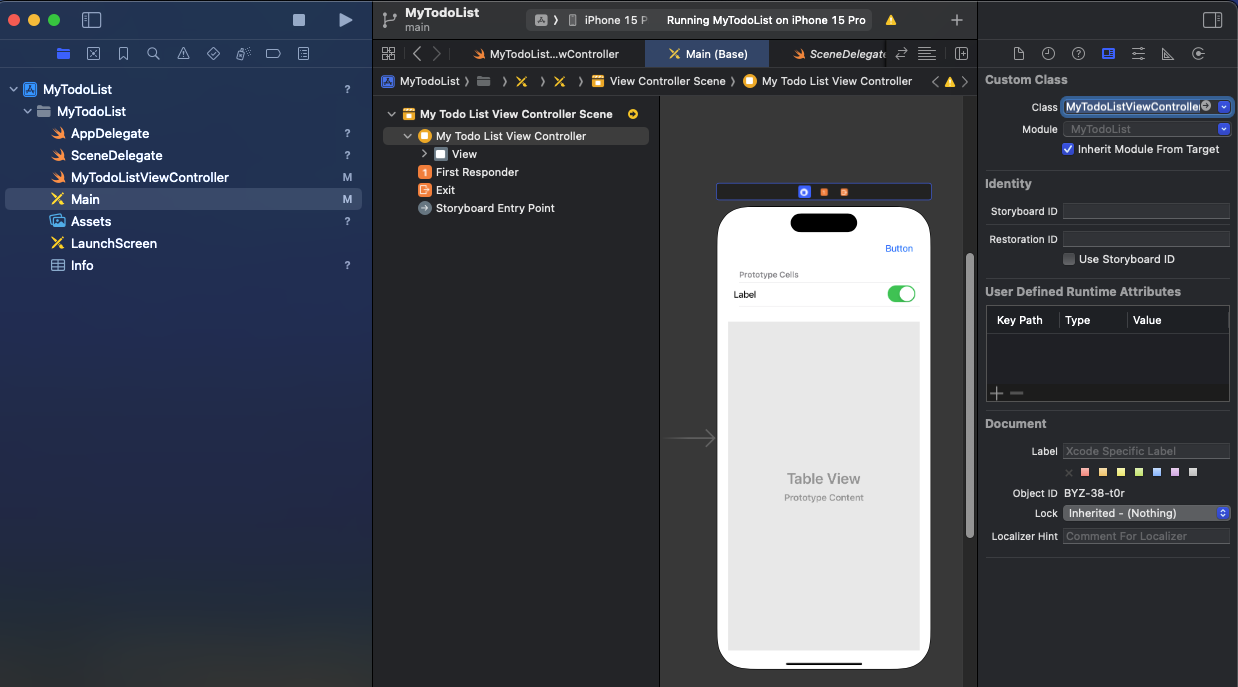Collapse My Todo List View Controller Scene

pyautogui.click(x=392, y=114)
